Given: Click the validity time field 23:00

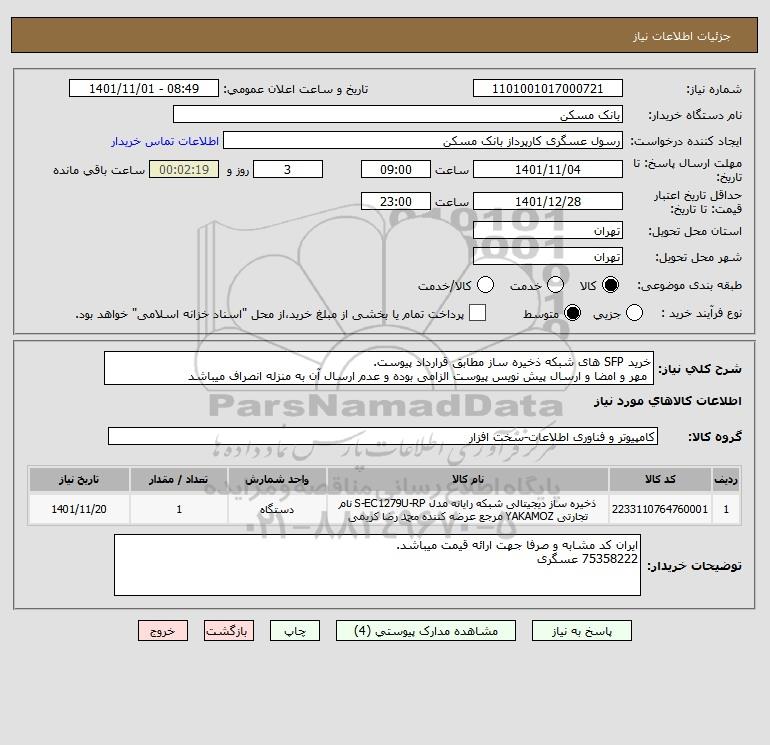Looking at the screenshot, I should 396,201.
